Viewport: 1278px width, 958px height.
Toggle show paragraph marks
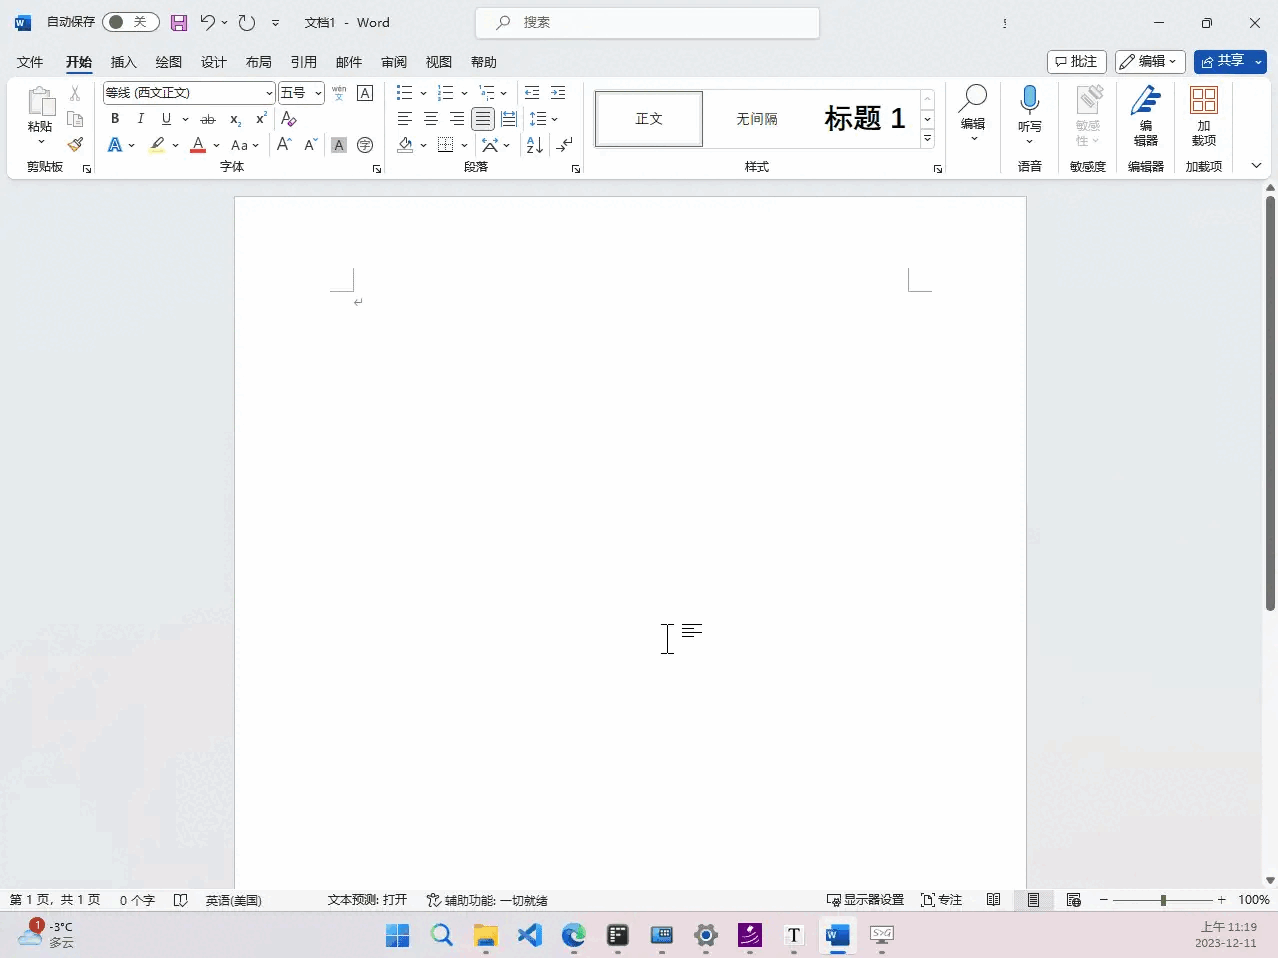coord(565,145)
